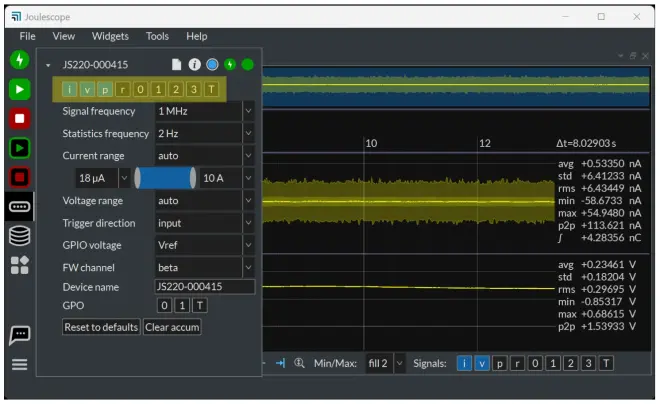The width and height of the screenshot is (660, 404).
Task: Click Reset to defaults button
Action: tap(101, 327)
